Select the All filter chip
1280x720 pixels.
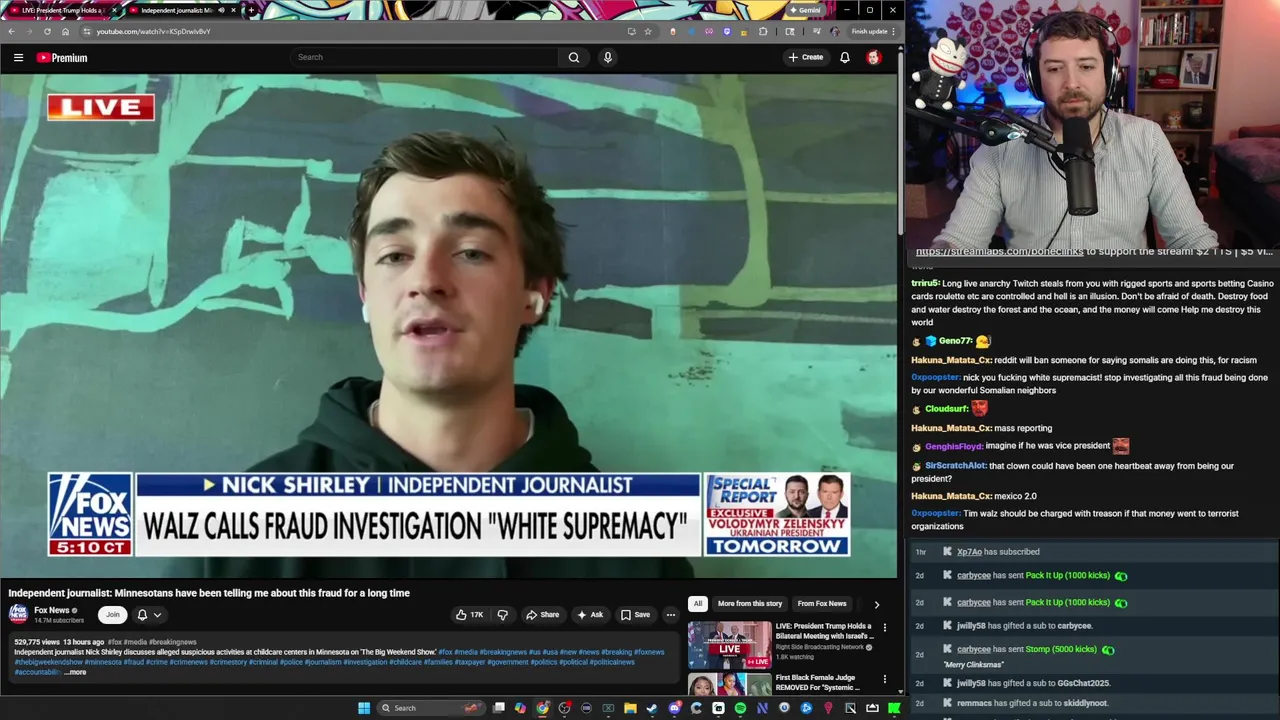pos(698,604)
